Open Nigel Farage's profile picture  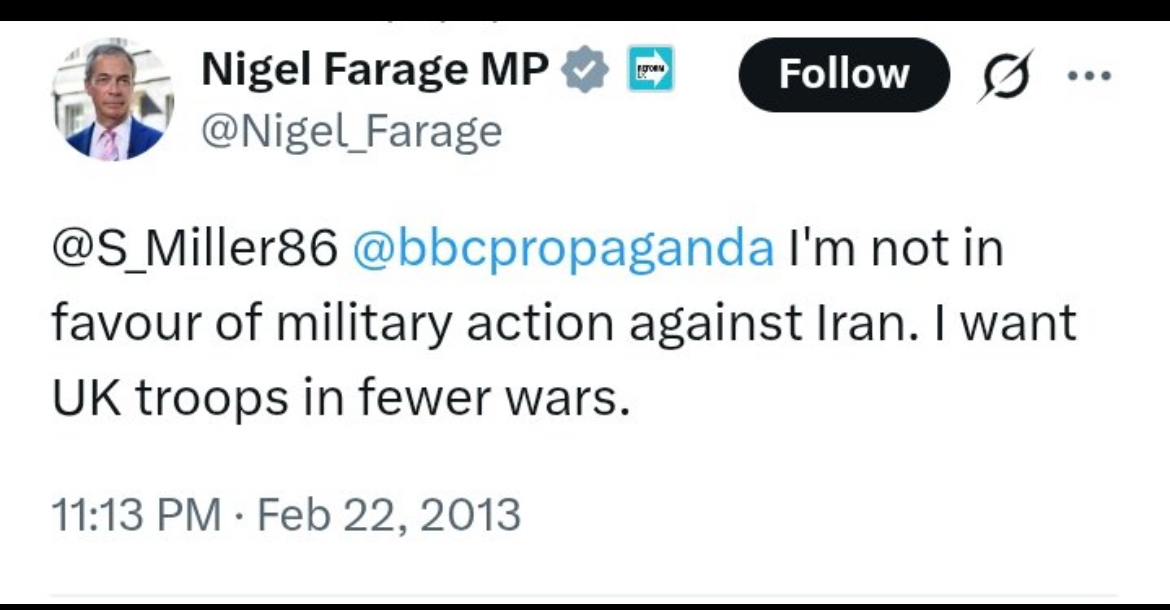113,100
